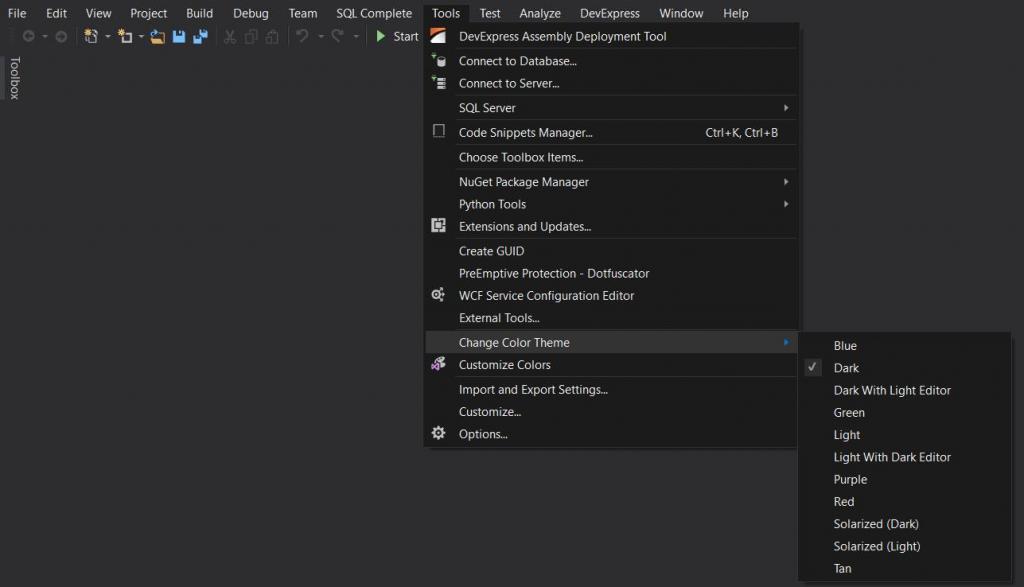Click the Options gear icon in Tools menu

click(x=437, y=433)
